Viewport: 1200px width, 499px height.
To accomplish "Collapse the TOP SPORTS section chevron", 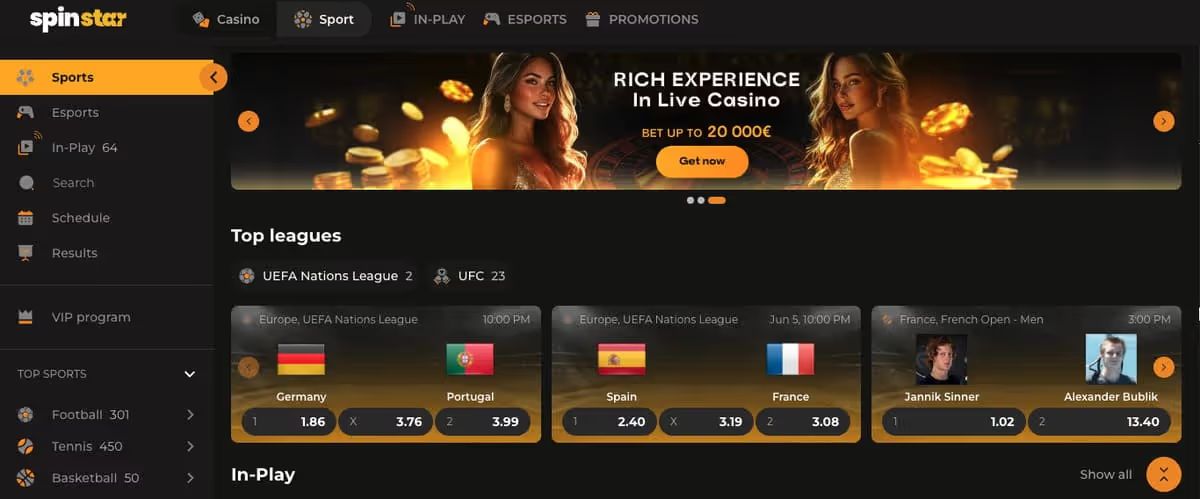I will click(x=190, y=374).
